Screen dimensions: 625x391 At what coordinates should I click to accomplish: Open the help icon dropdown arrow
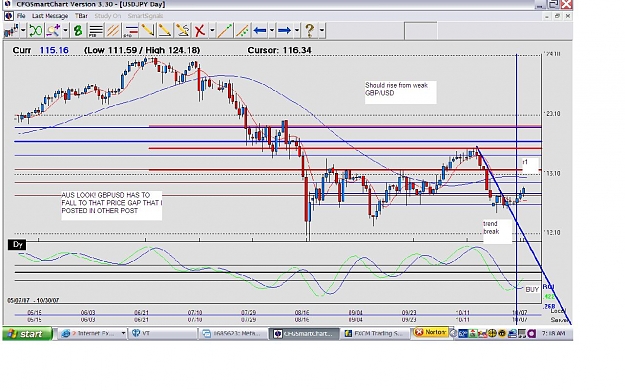322,30
